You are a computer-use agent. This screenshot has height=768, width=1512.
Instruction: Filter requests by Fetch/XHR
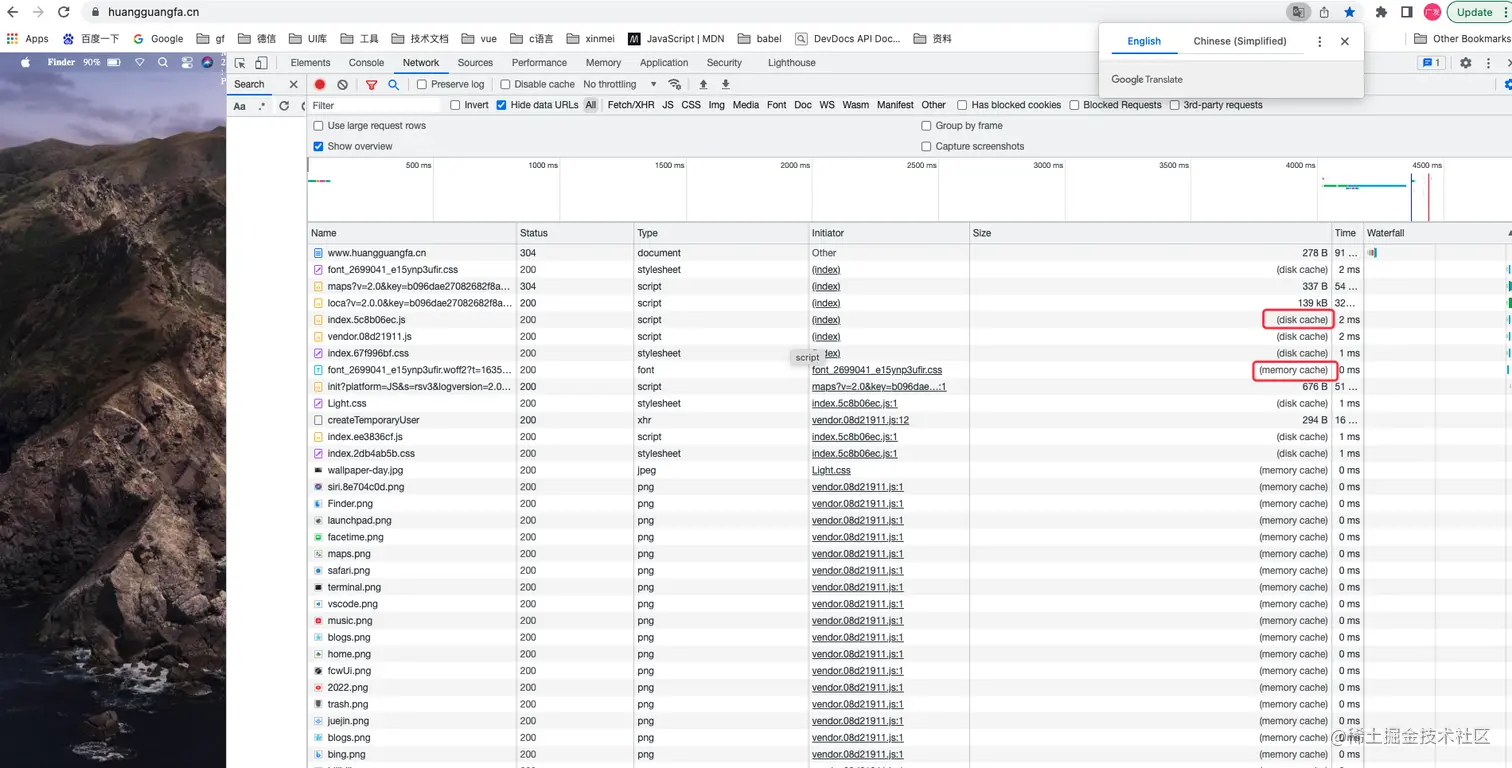pos(632,105)
